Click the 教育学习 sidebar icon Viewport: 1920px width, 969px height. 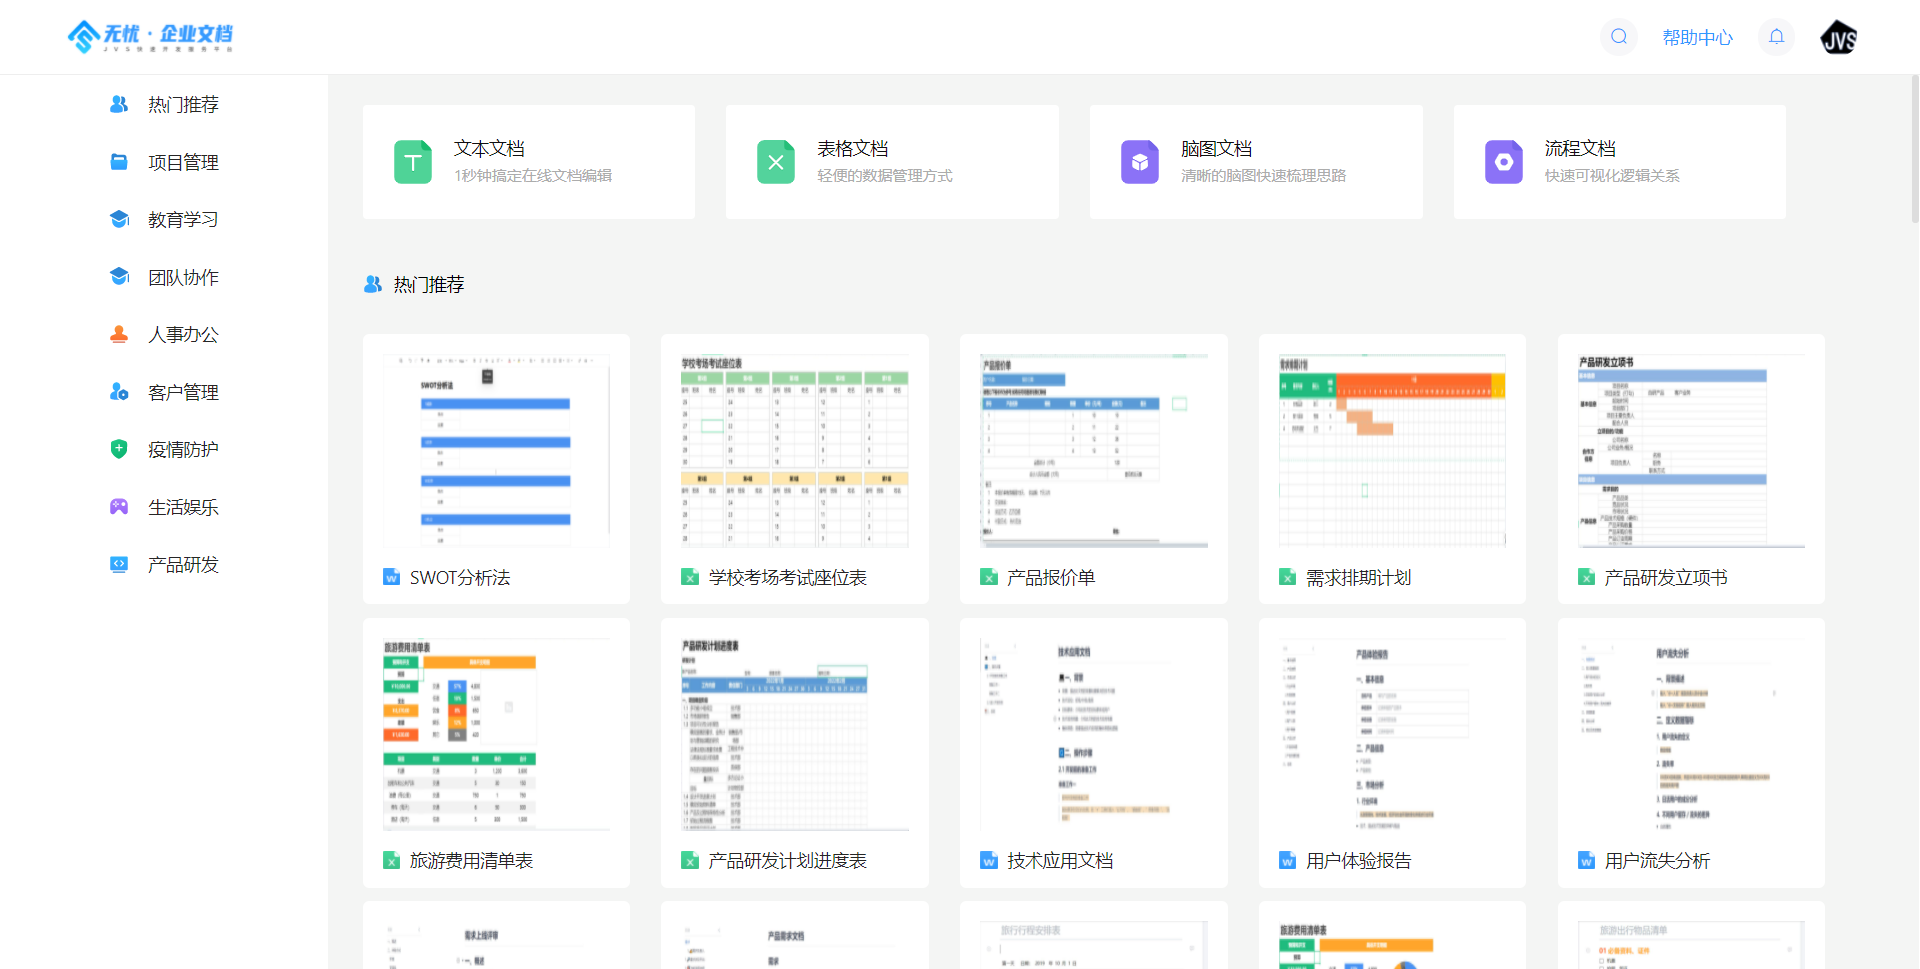[x=119, y=219]
